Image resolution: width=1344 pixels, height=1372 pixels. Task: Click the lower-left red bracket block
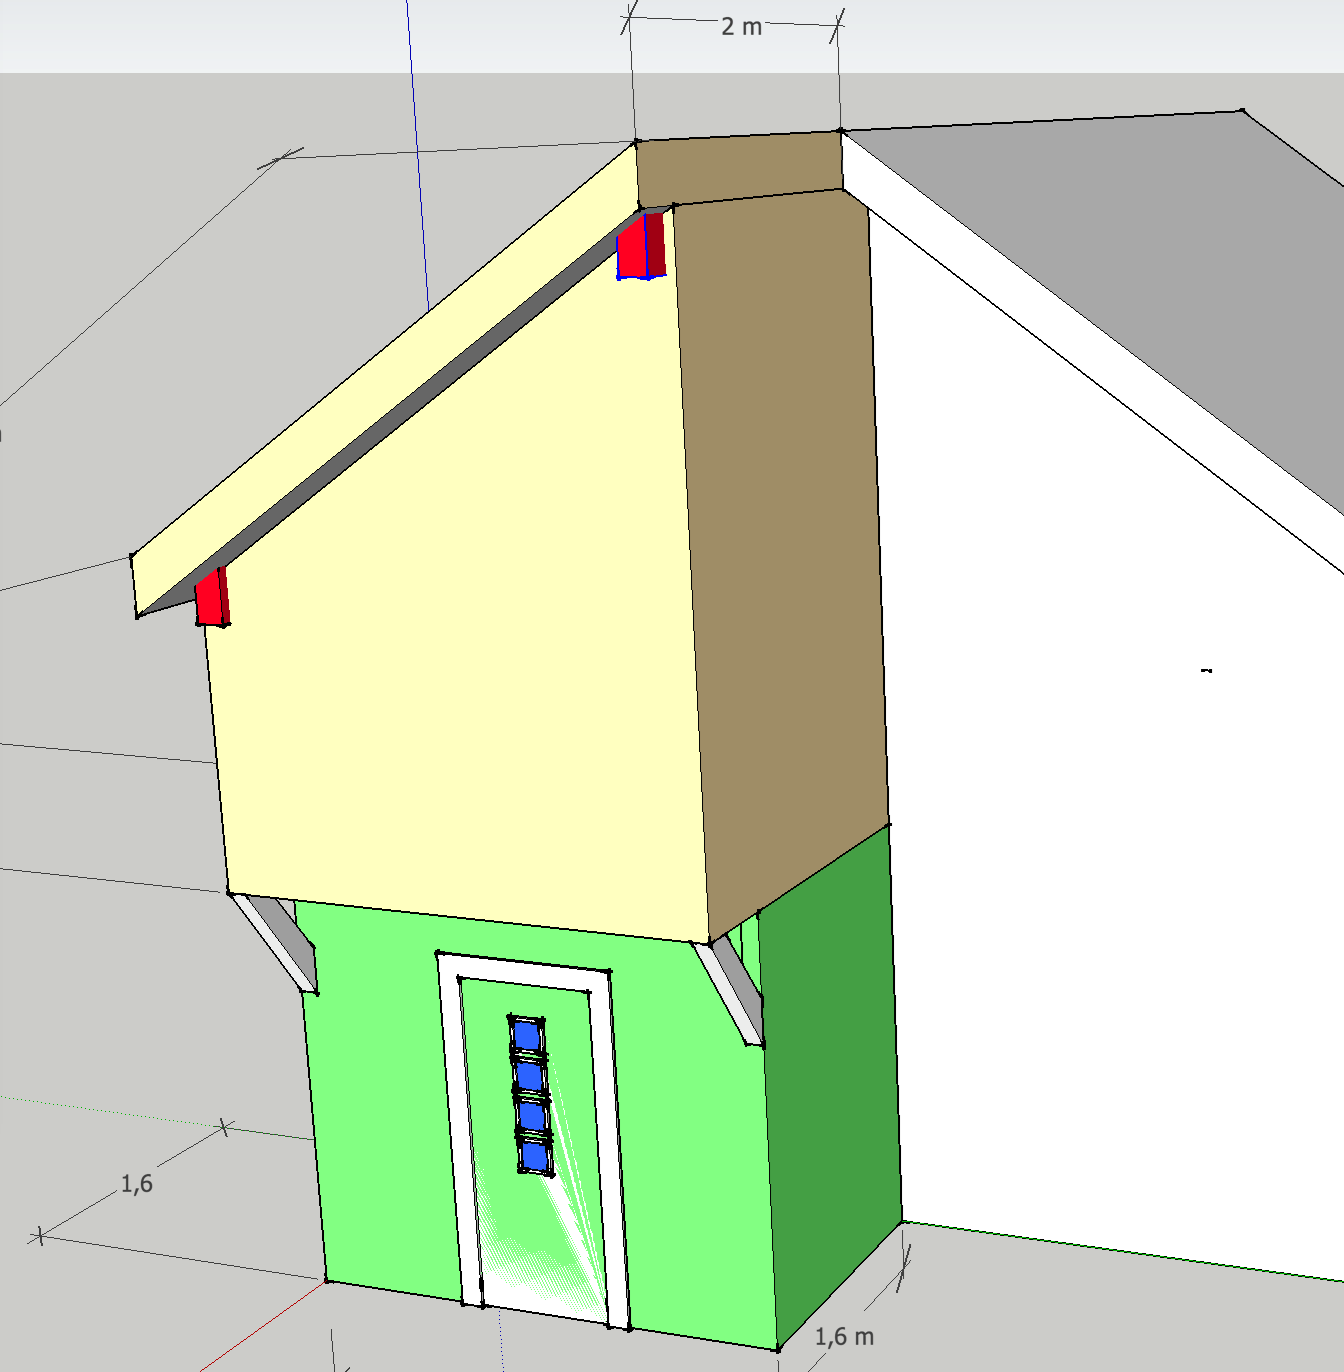click(x=209, y=599)
